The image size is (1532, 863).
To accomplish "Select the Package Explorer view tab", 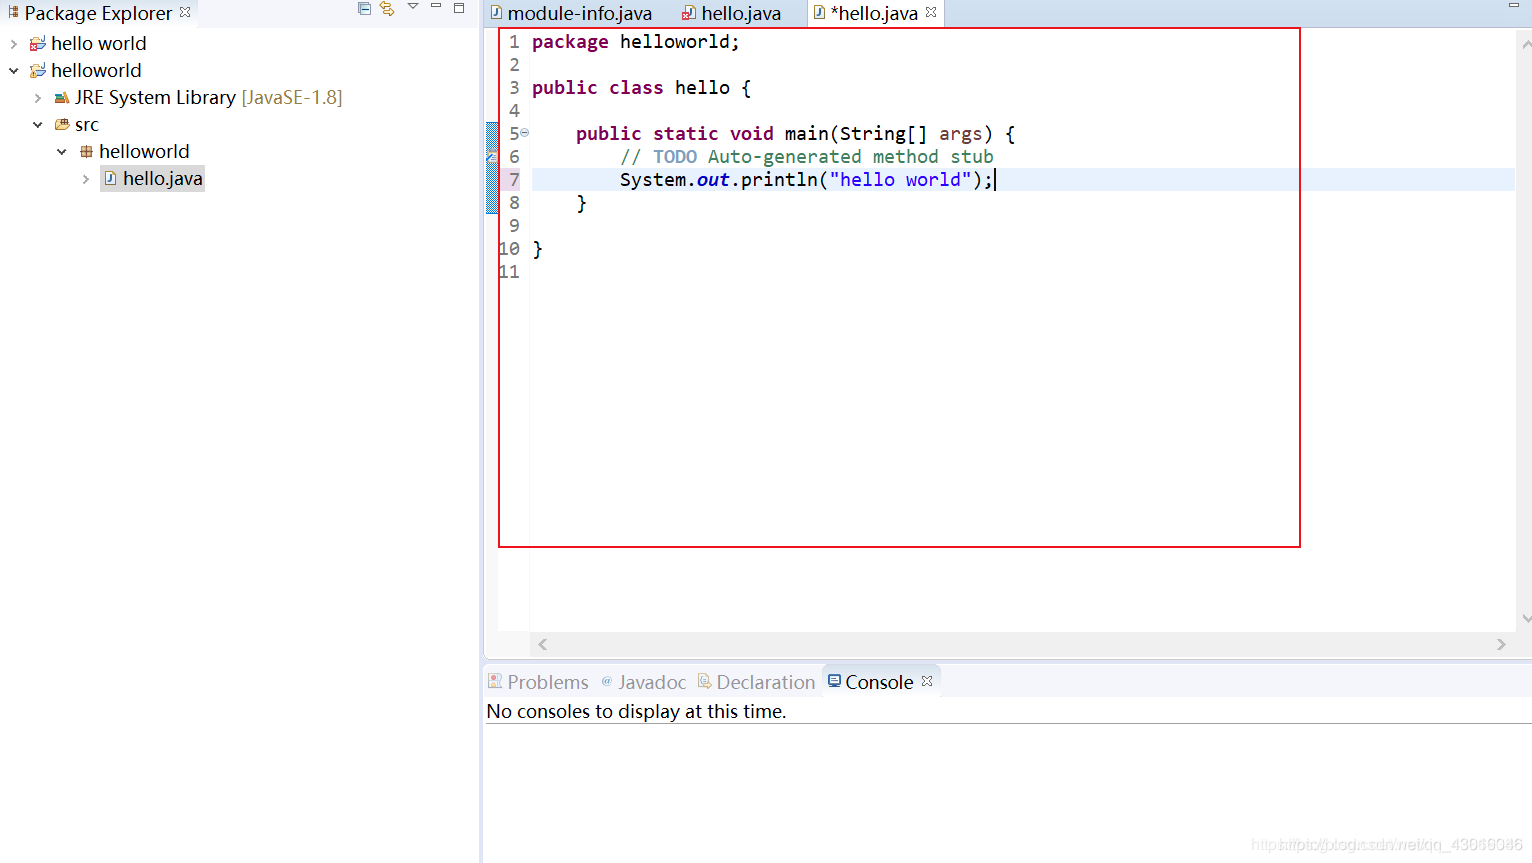I will tap(98, 13).
